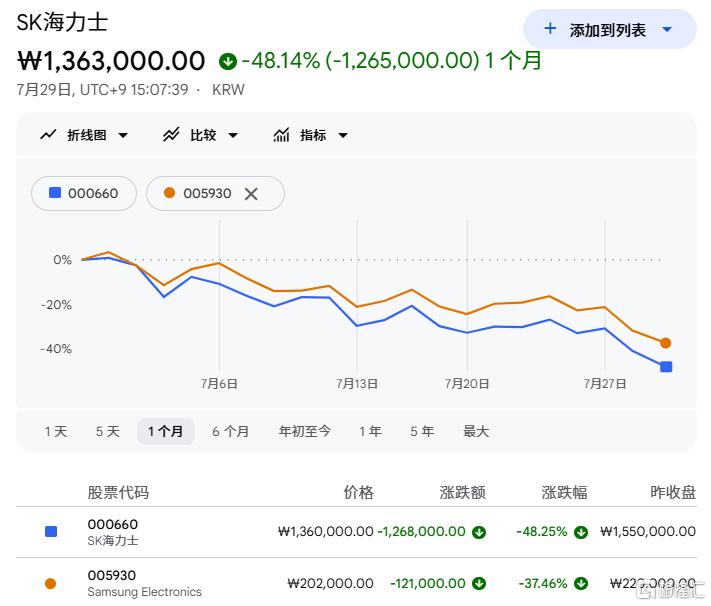This screenshot has width=711, height=606.
Task: Expand the 折线图 chart type dropdown
Action: point(123,135)
